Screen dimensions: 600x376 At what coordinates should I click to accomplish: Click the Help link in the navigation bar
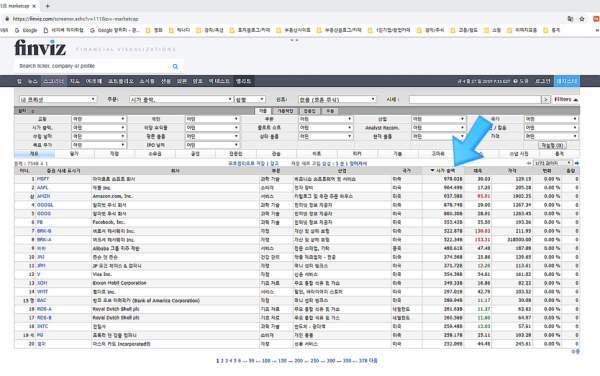(x=521, y=81)
